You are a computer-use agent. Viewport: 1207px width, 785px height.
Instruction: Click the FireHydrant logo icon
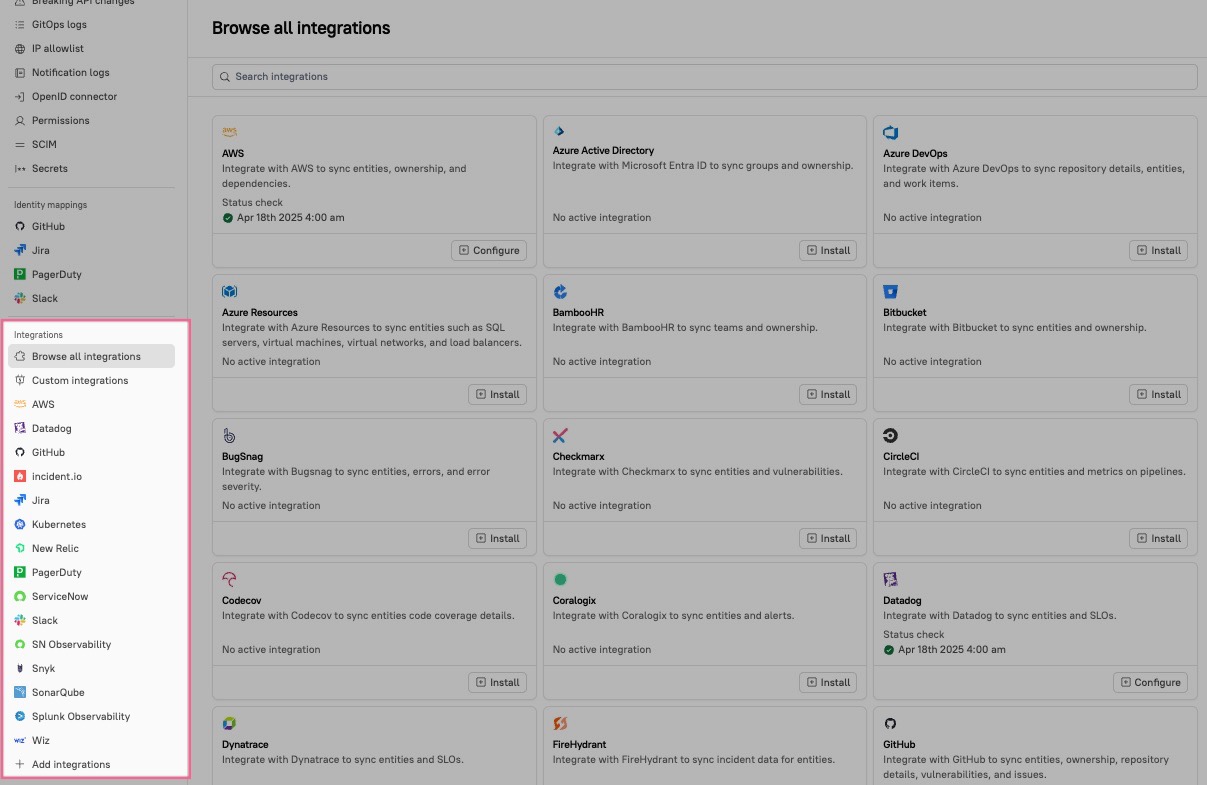click(x=561, y=724)
